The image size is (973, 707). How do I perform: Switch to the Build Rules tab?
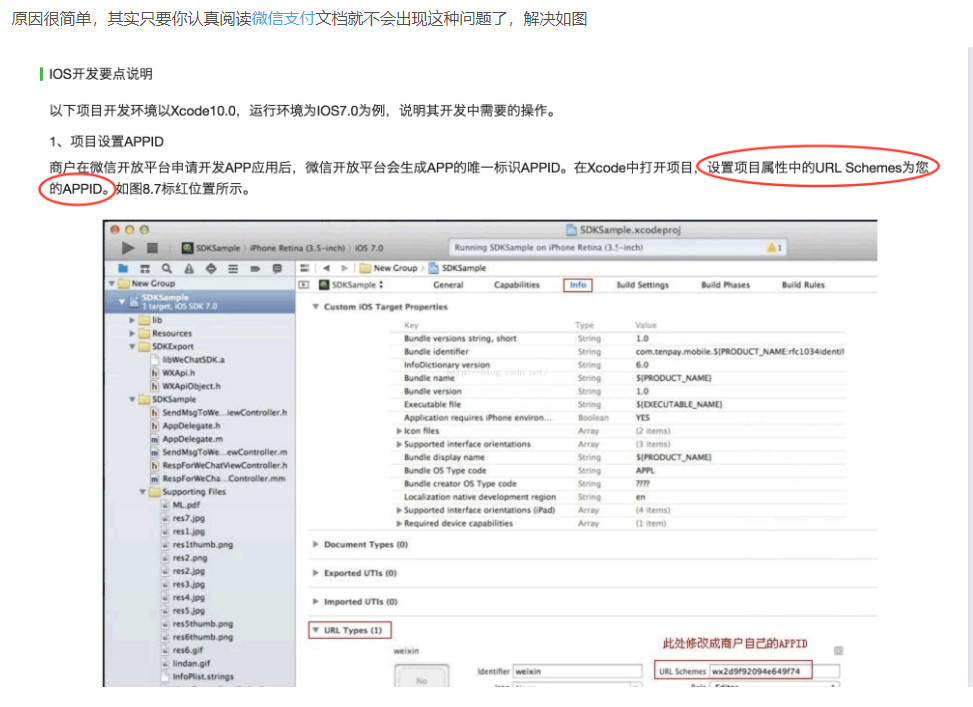803,285
